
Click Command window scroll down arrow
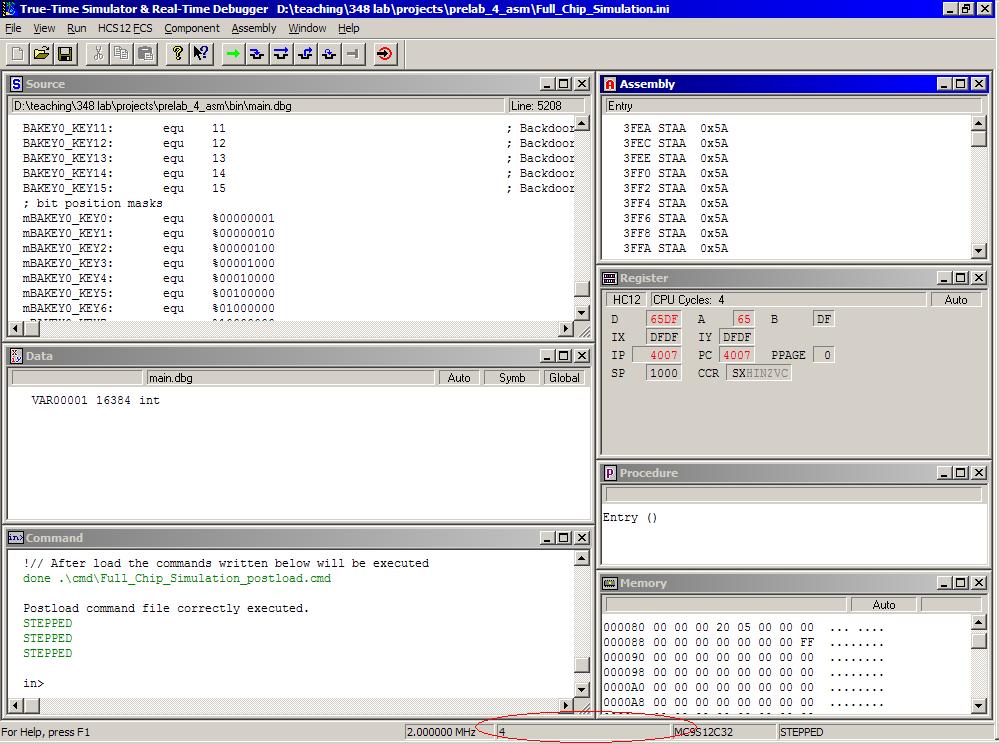coord(582,689)
